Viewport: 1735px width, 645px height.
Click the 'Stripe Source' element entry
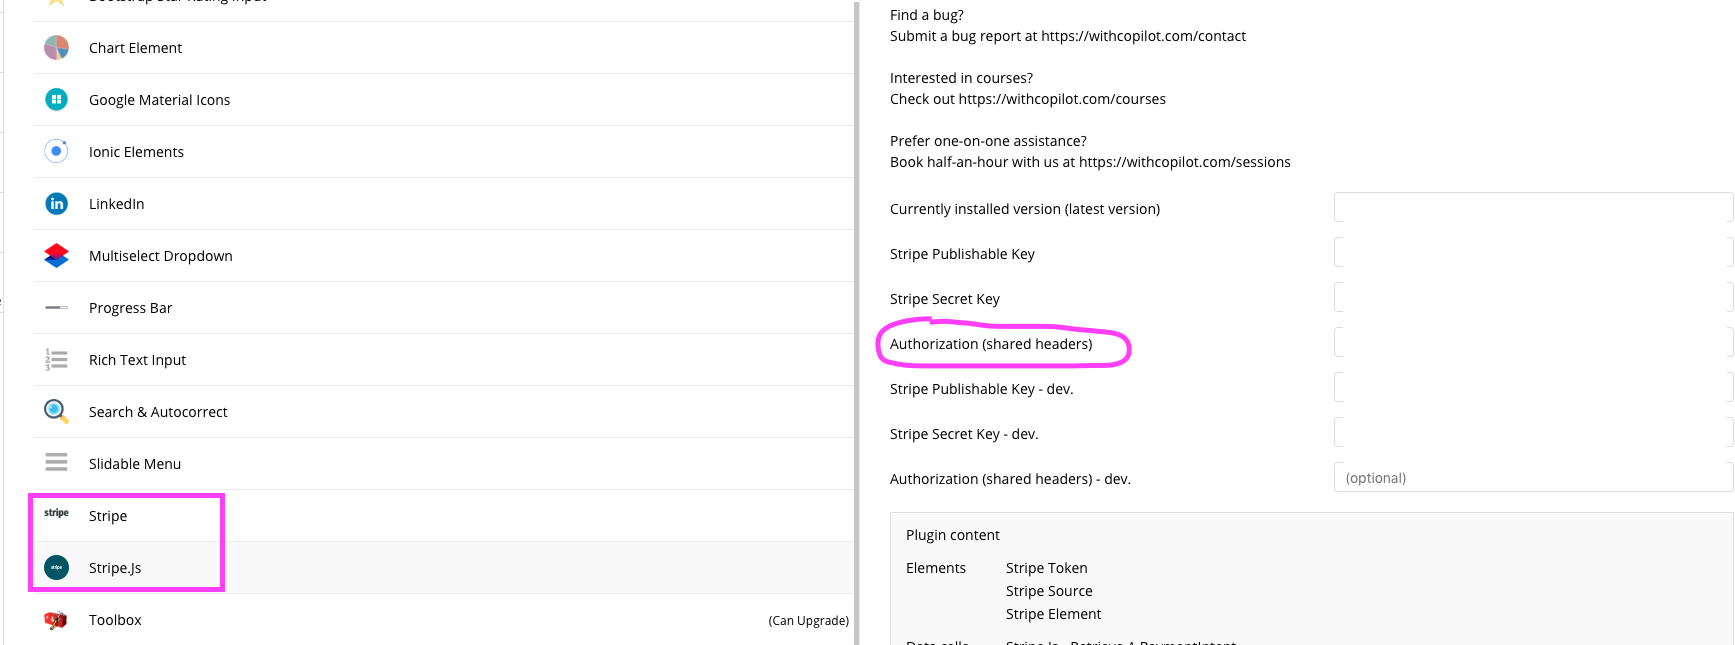(x=1049, y=591)
